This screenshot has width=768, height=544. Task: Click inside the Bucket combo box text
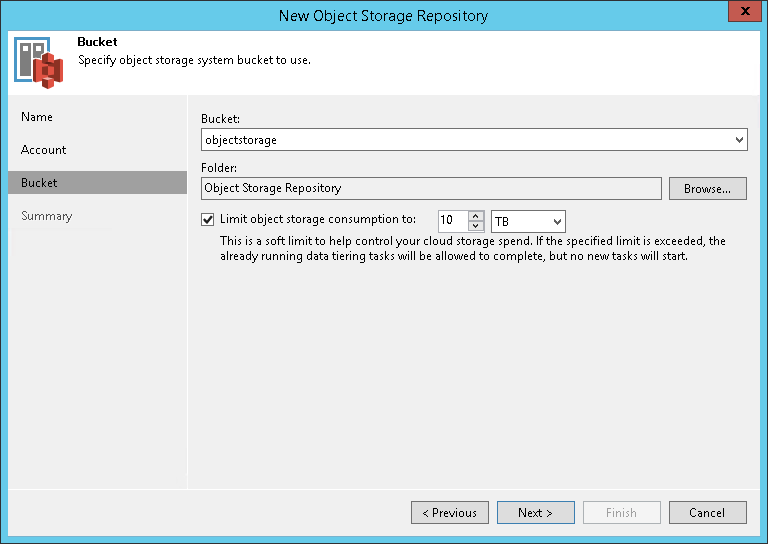[460, 140]
